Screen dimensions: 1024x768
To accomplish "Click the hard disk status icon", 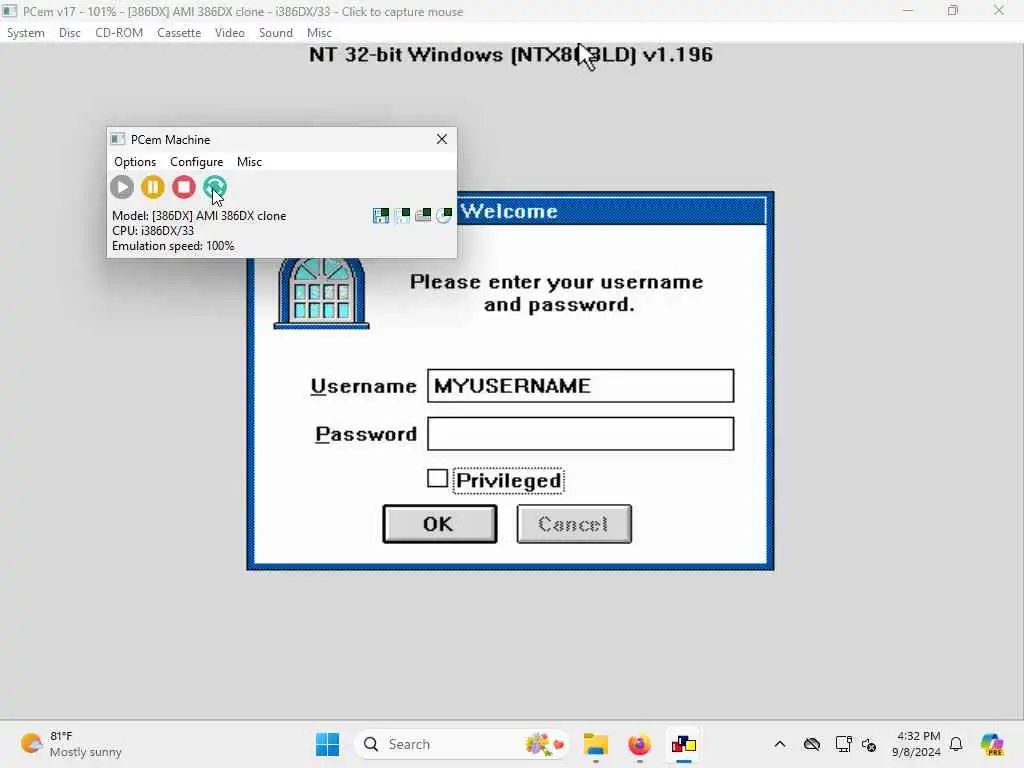I will pos(423,215).
